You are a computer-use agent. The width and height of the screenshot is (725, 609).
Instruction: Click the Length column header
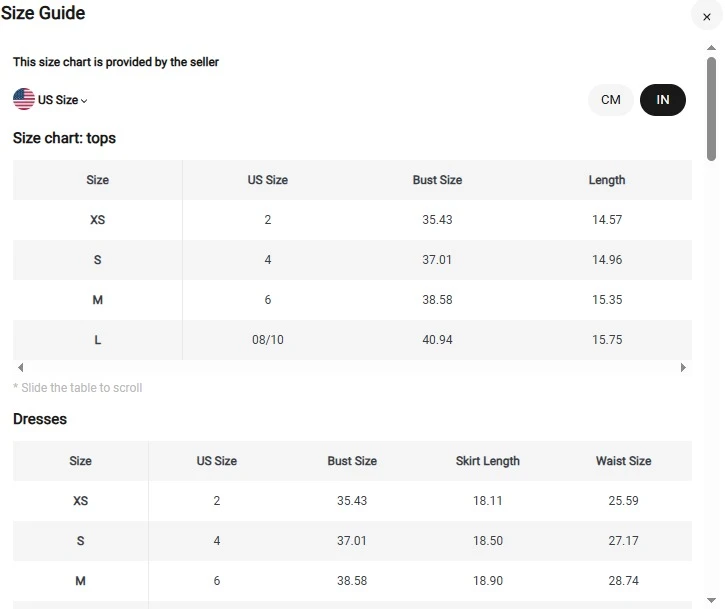(x=606, y=180)
